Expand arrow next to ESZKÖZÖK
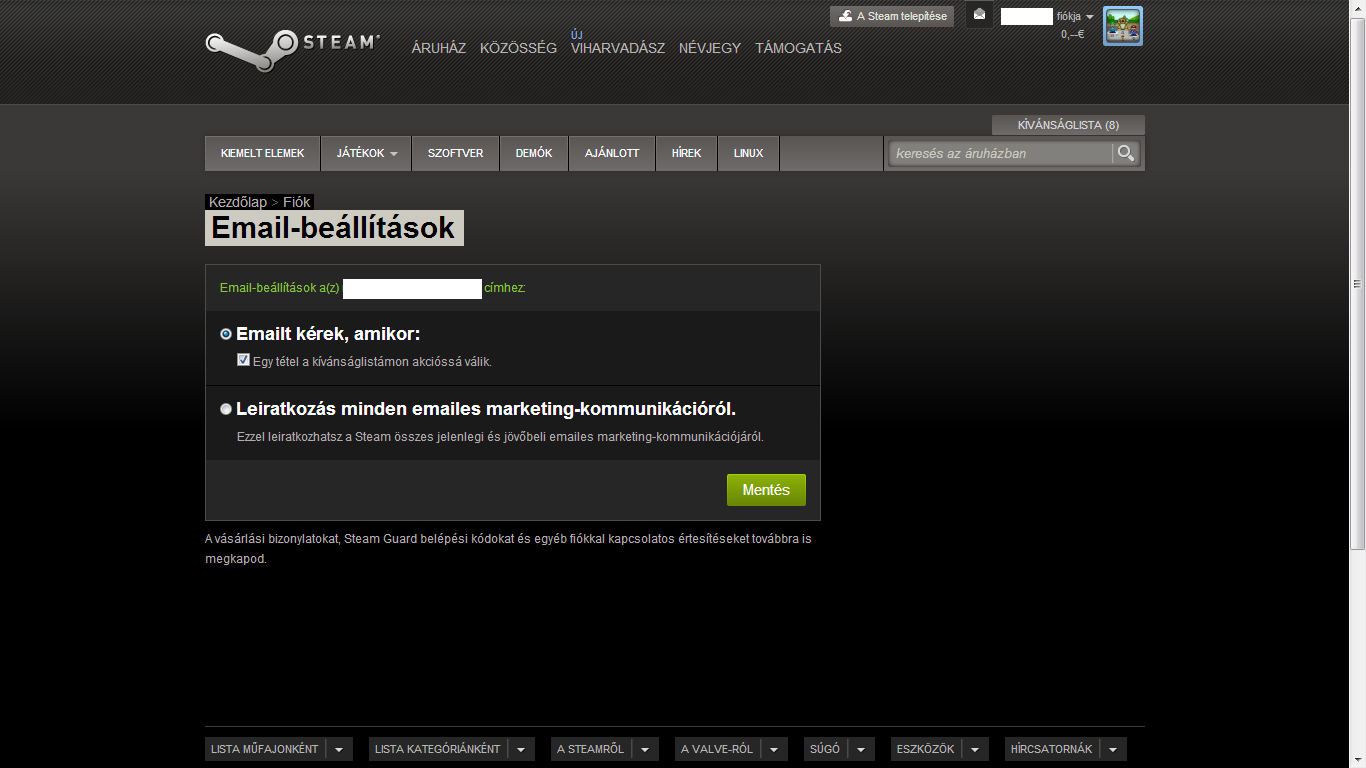This screenshot has height=768, width=1366. click(x=975, y=749)
